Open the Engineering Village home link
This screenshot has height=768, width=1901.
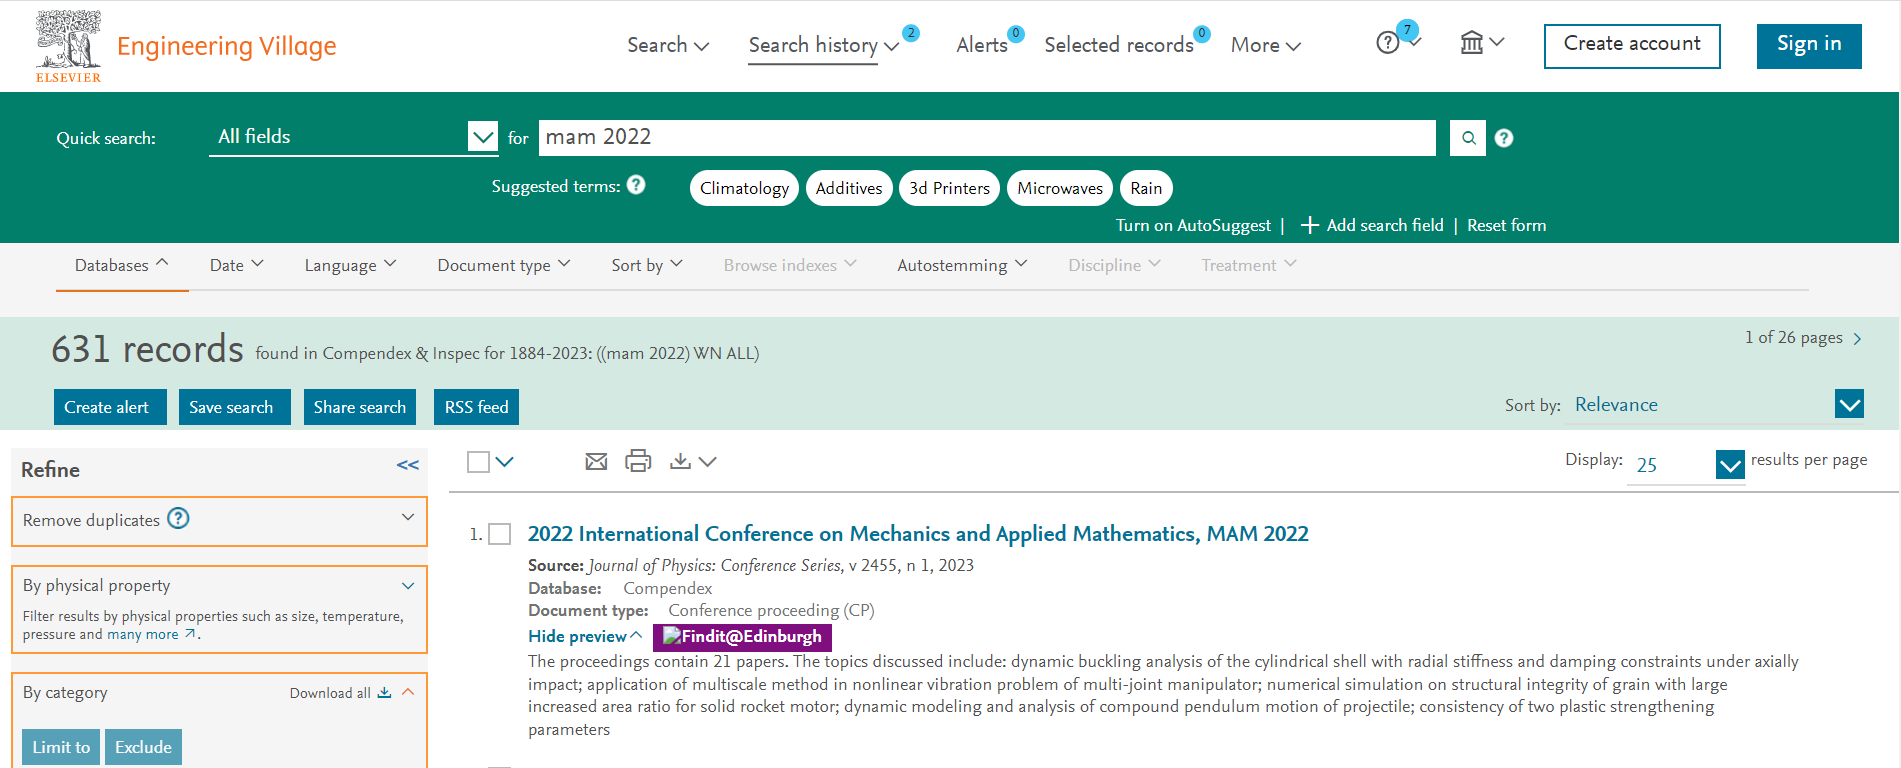coord(226,46)
